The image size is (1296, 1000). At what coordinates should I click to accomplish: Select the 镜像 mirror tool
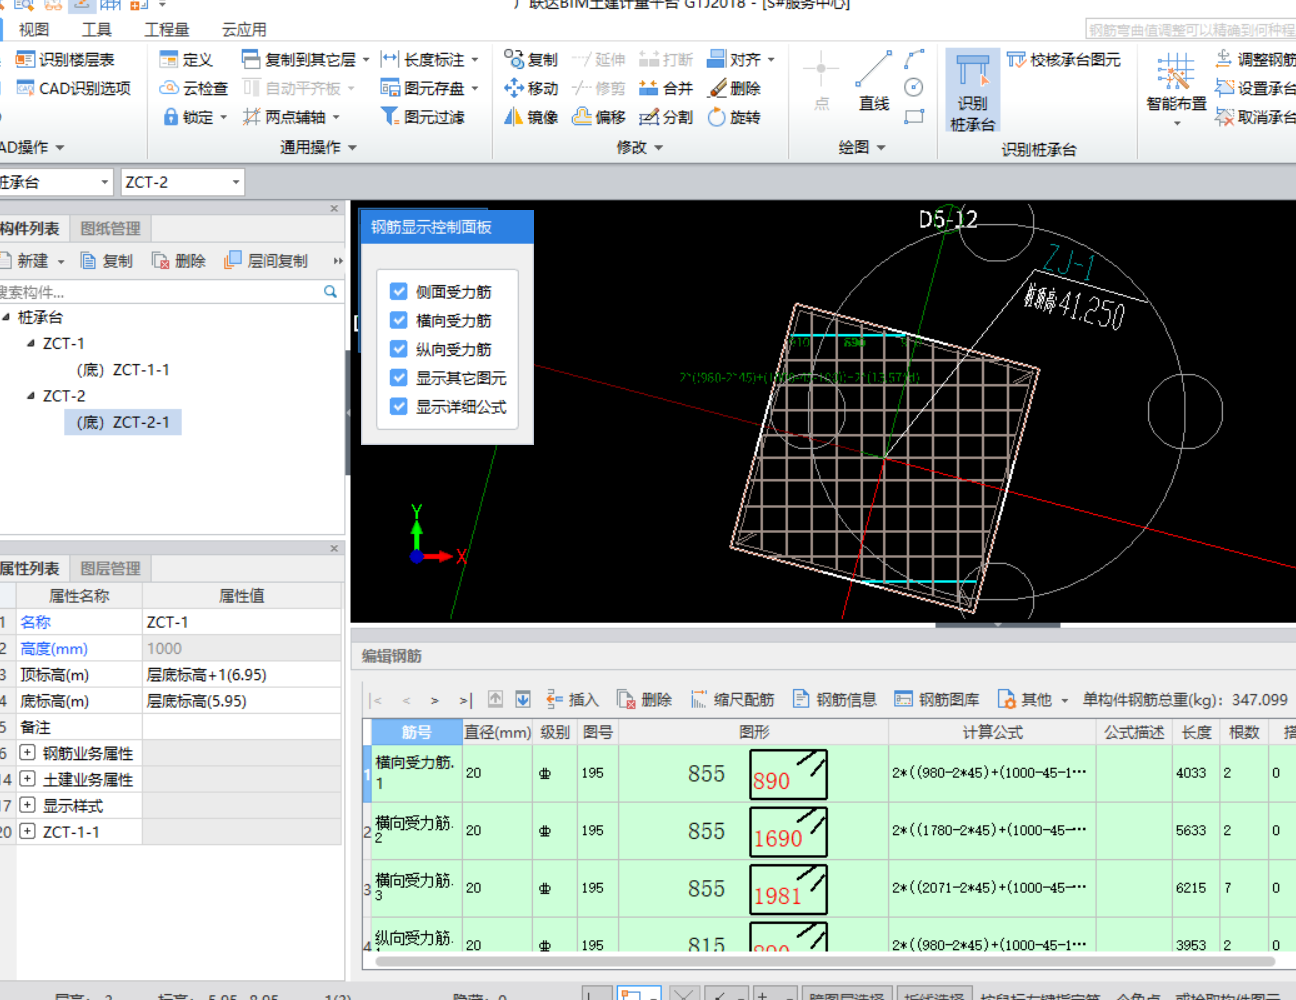pos(531,117)
